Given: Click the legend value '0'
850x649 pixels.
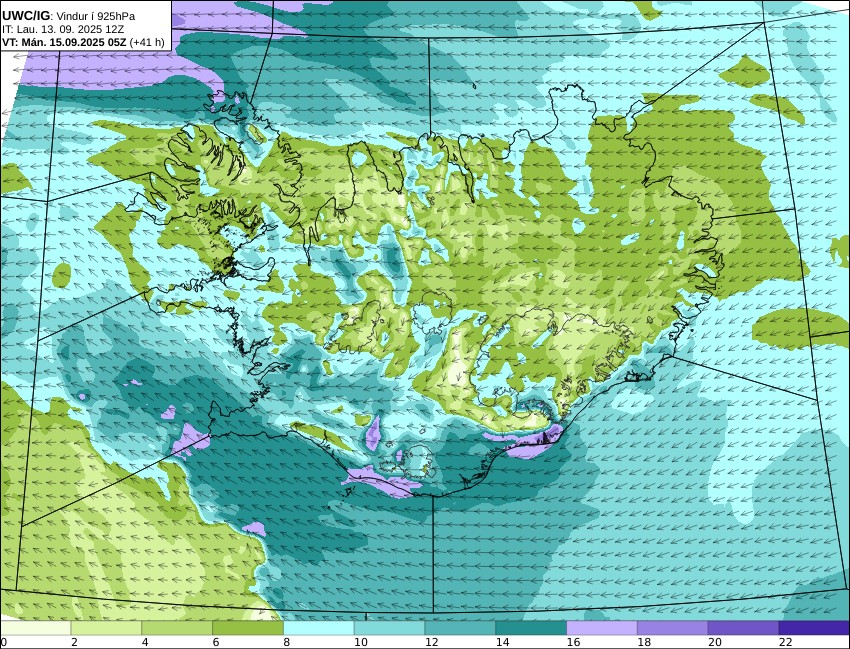Looking at the screenshot, I should pyautogui.click(x=3, y=642).
